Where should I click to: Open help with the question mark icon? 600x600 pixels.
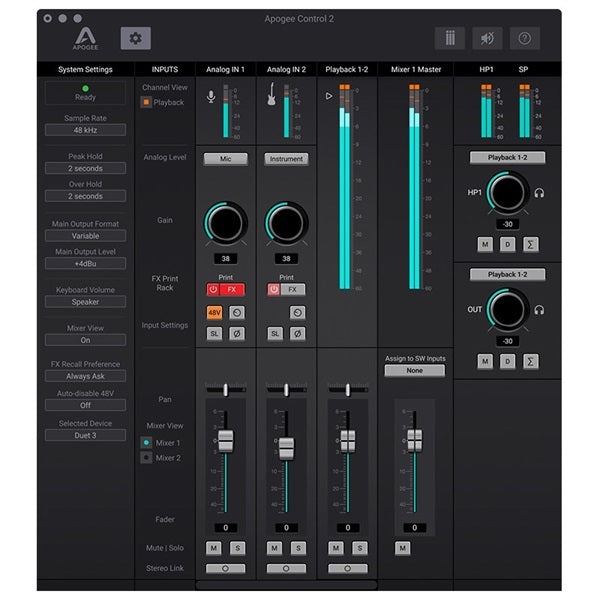click(524, 38)
